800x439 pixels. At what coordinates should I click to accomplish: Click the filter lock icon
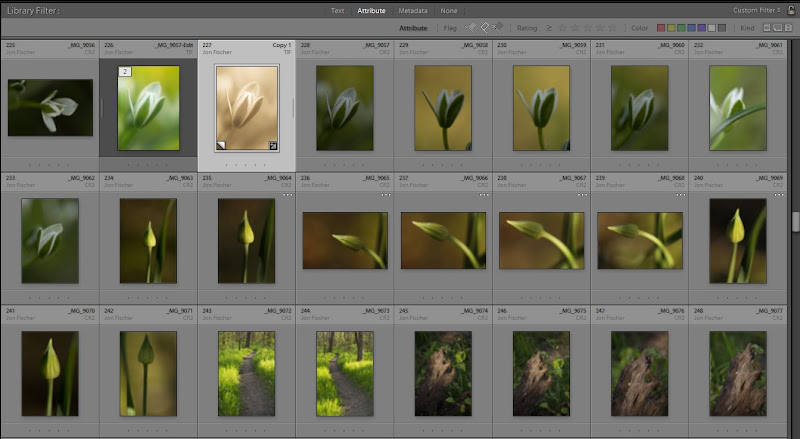coord(791,10)
